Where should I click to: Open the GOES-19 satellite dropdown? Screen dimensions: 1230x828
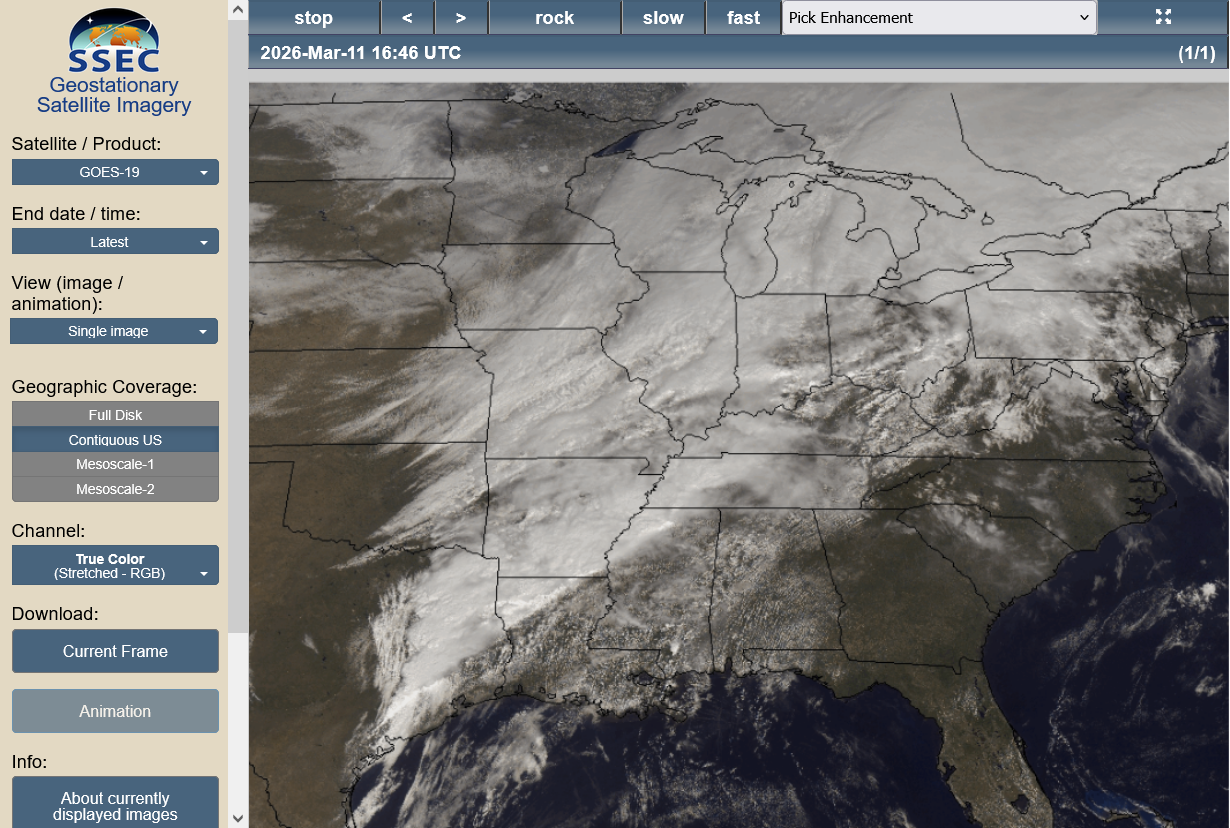coord(115,172)
